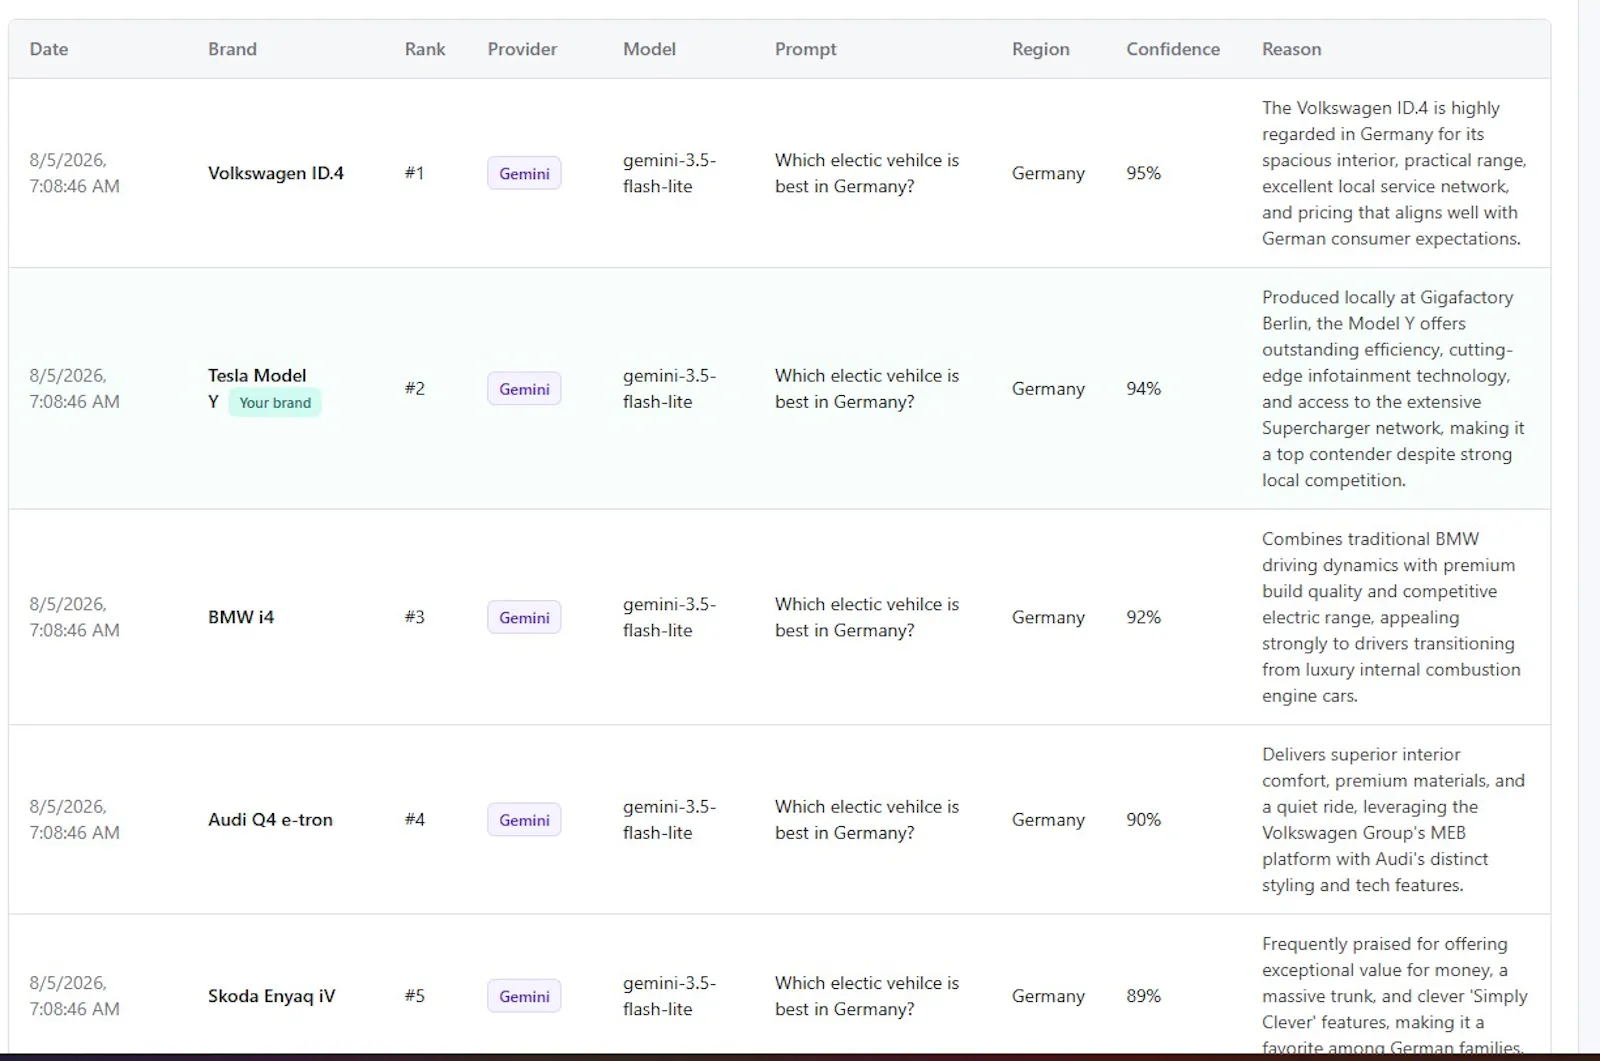Click the Rank column header
Screen dimensions: 1600x1061
(x=425, y=49)
